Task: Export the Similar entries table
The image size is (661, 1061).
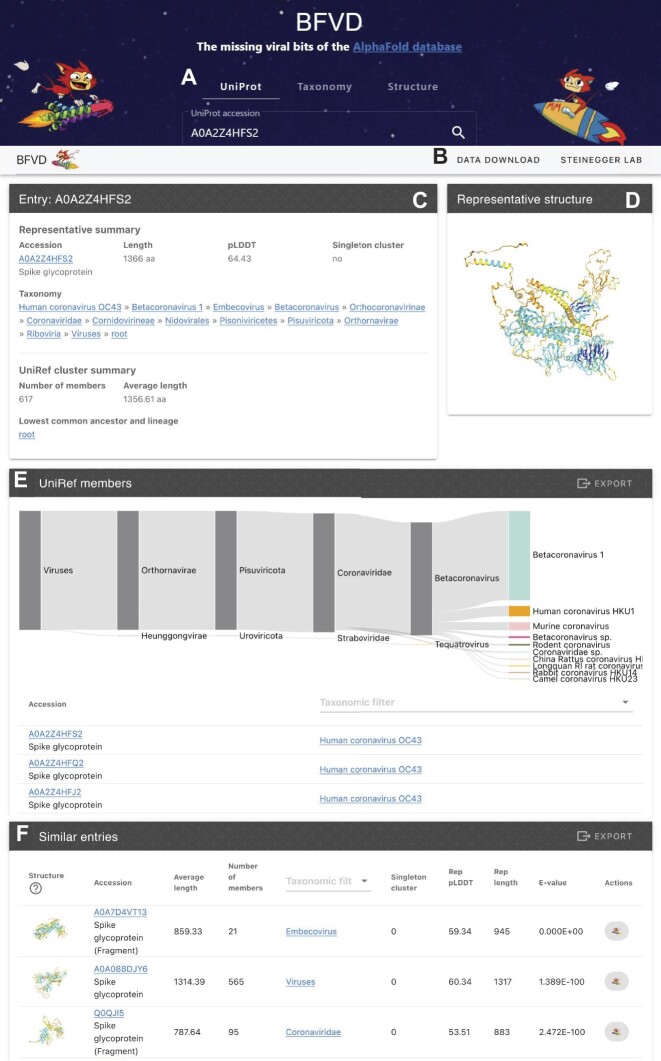Action: pyautogui.click(x=604, y=836)
